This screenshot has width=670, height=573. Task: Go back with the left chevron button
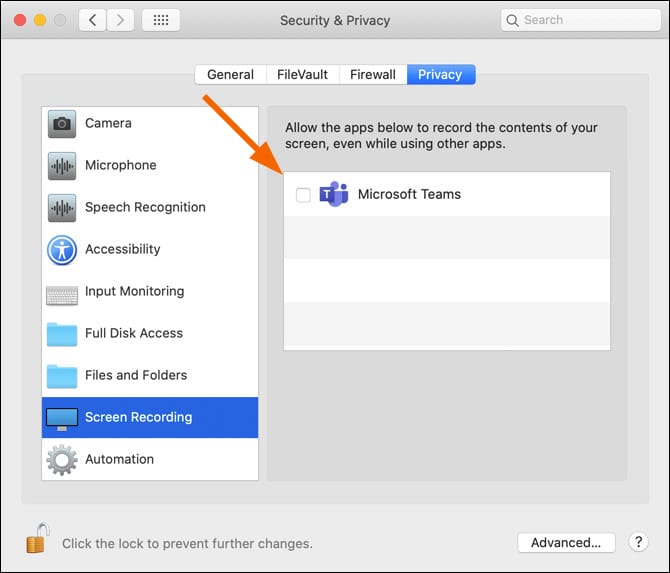click(x=92, y=20)
